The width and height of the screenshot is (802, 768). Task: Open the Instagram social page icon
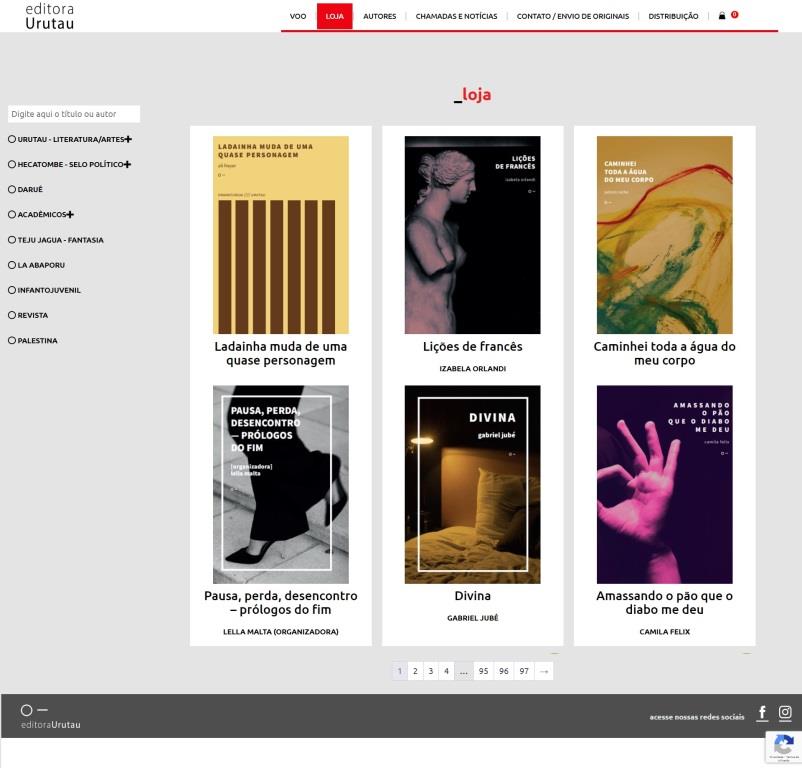tap(785, 713)
